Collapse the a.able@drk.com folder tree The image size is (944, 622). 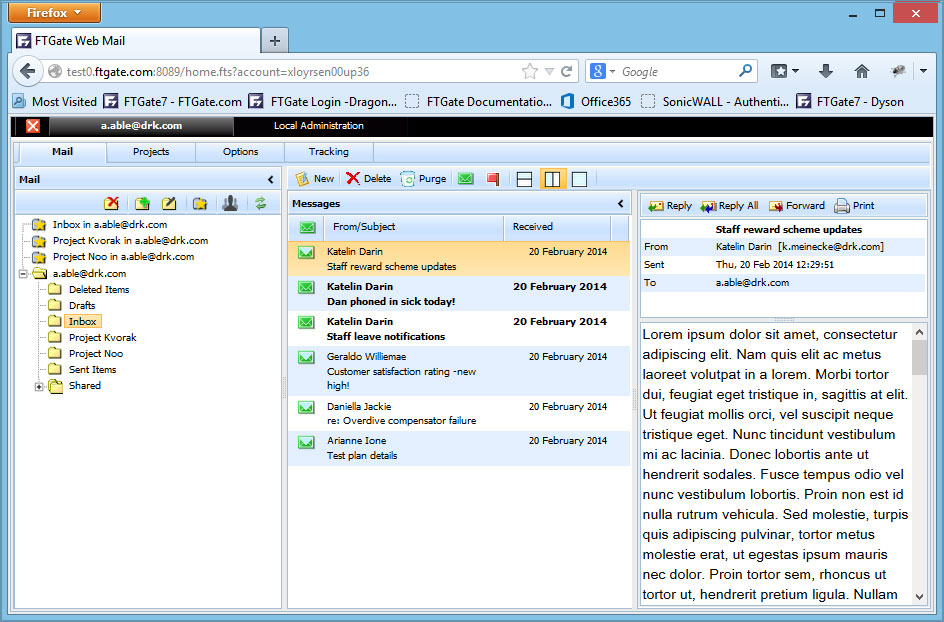23,274
